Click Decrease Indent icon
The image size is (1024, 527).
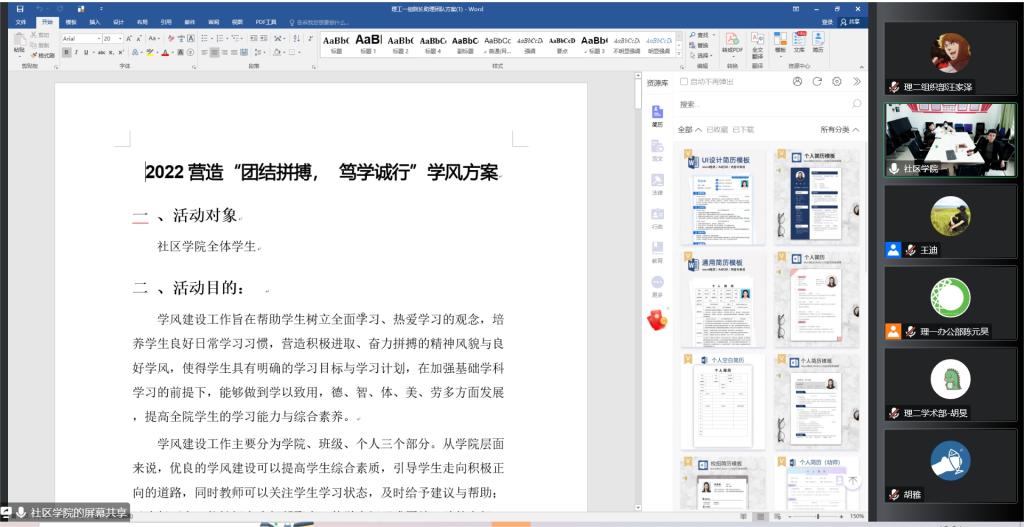click(253, 39)
